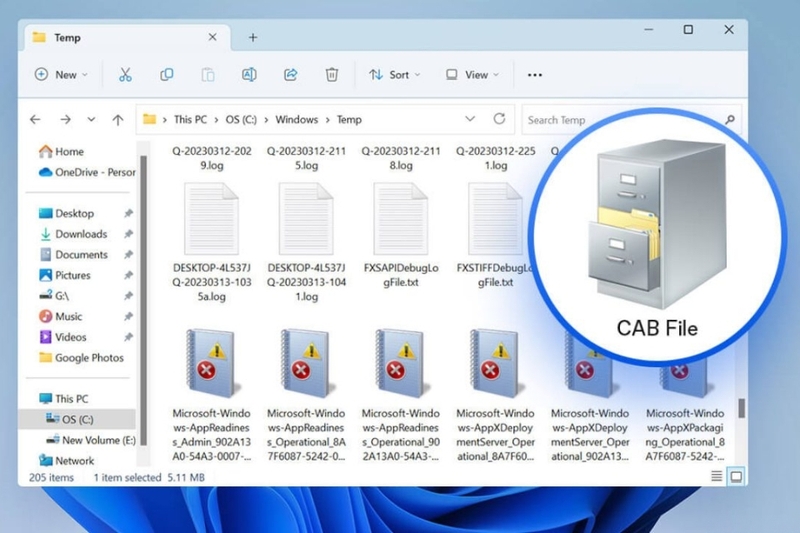Click the Copy icon in toolbar
The image size is (800, 533).
pyautogui.click(x=167, y=75)
